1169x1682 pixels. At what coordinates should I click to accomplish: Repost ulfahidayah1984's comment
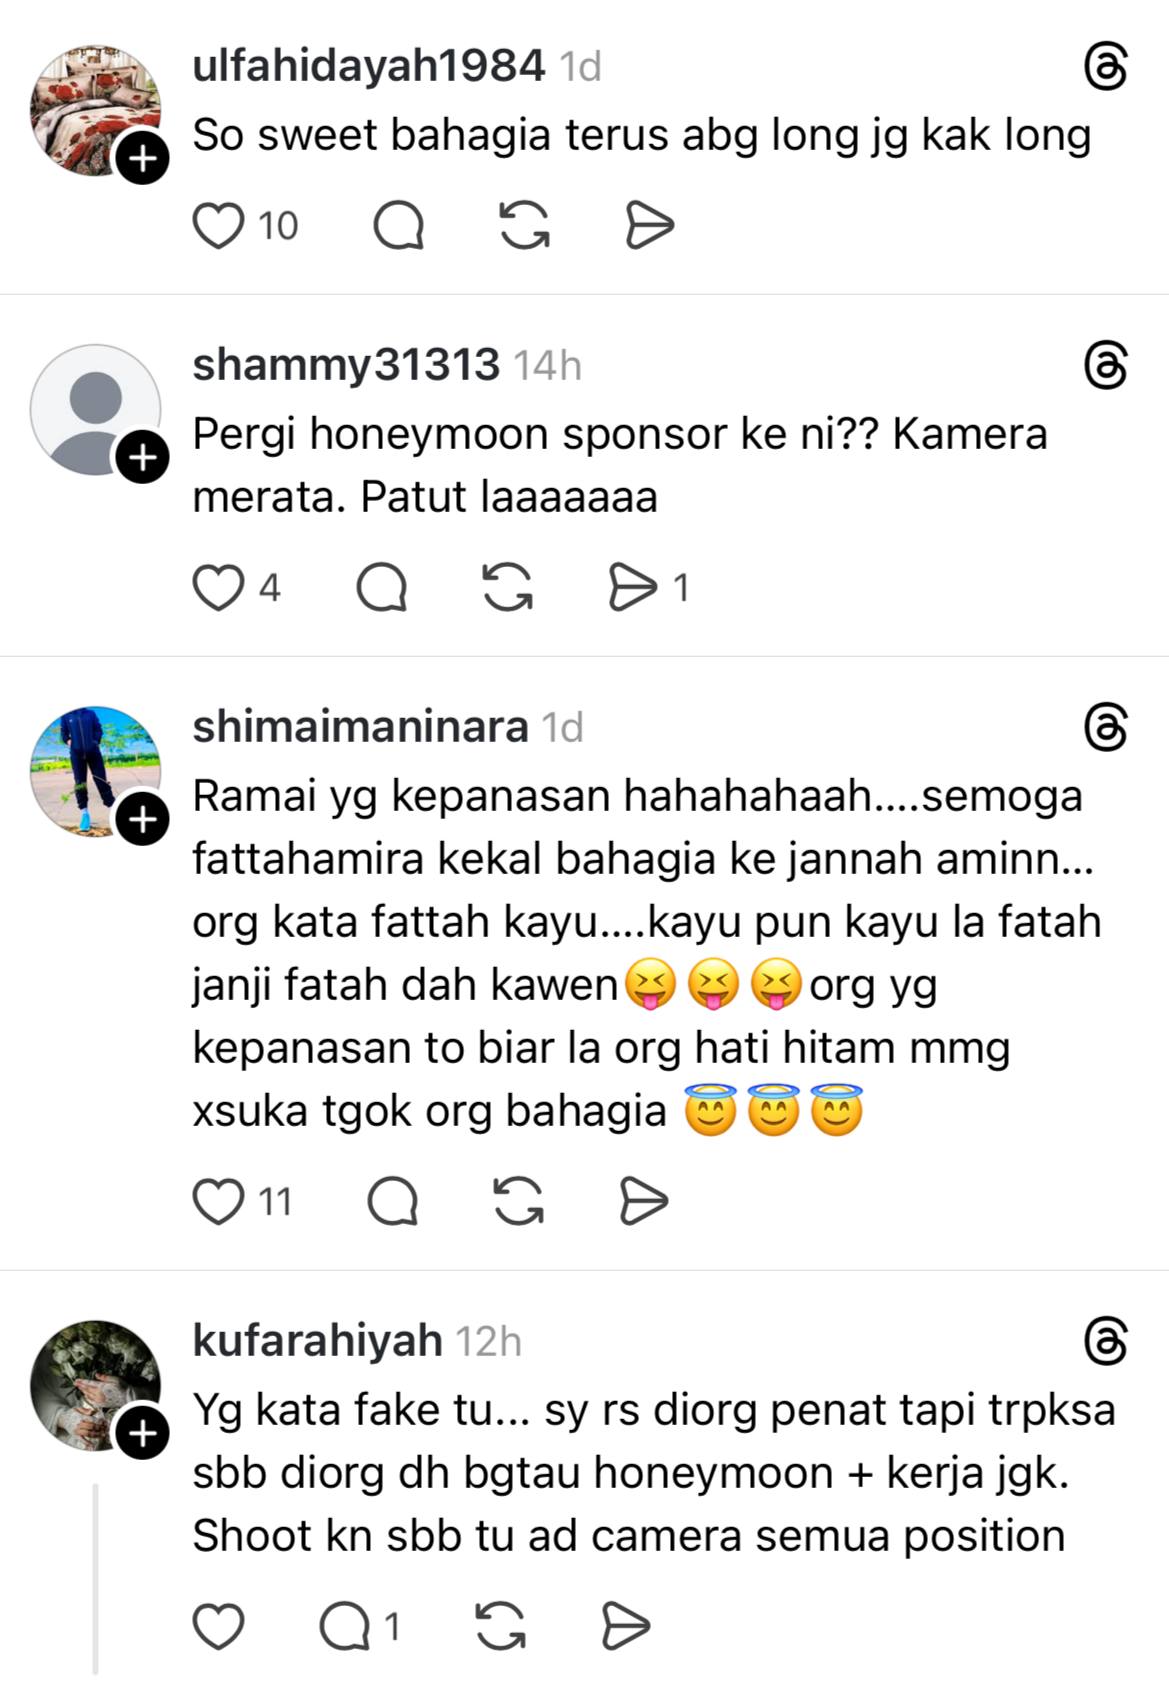point(525,225)
